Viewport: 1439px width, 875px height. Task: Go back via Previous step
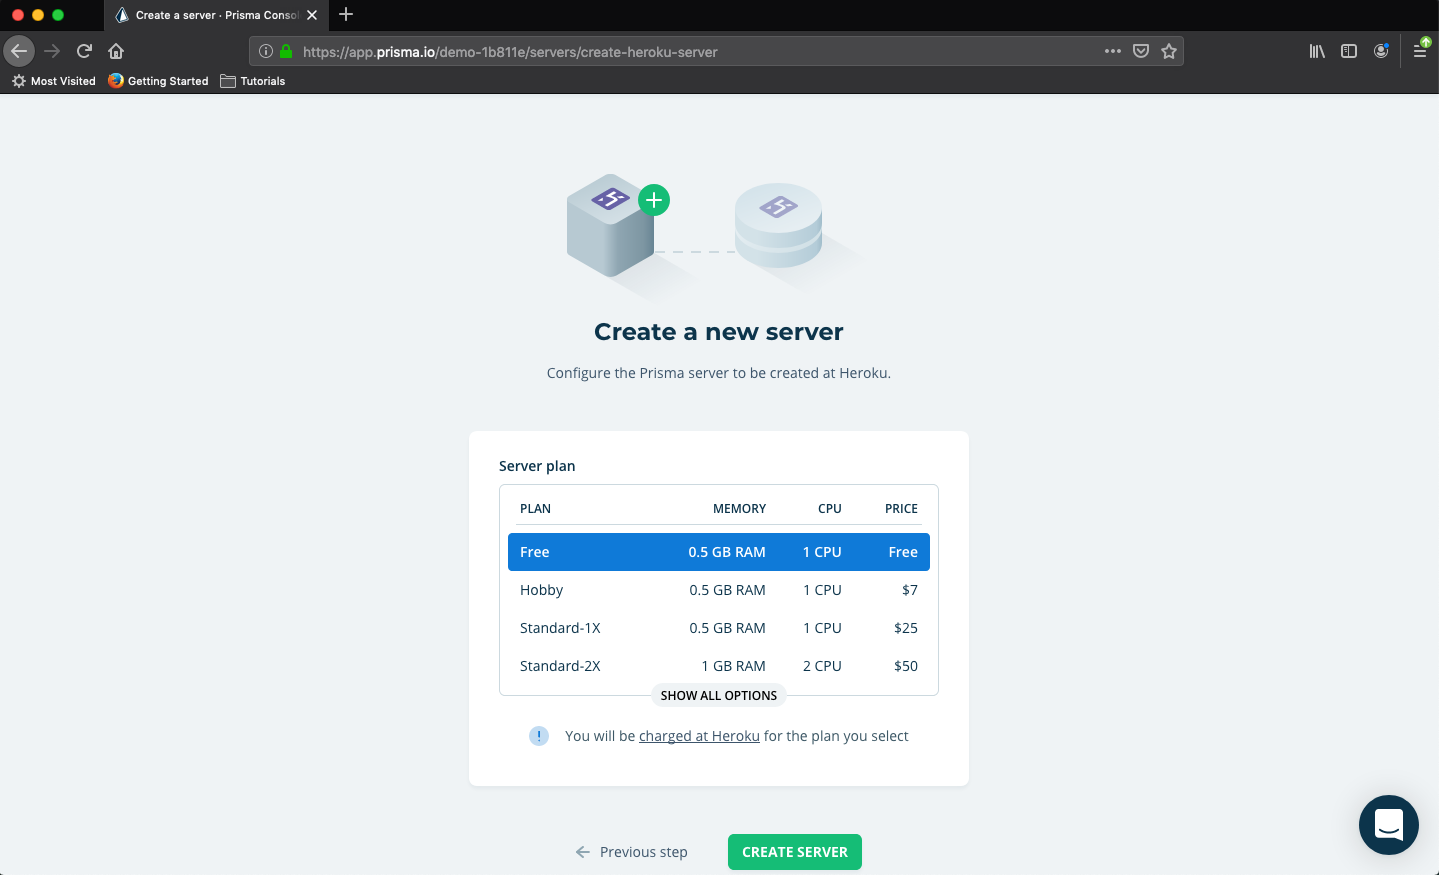(632, 852)
